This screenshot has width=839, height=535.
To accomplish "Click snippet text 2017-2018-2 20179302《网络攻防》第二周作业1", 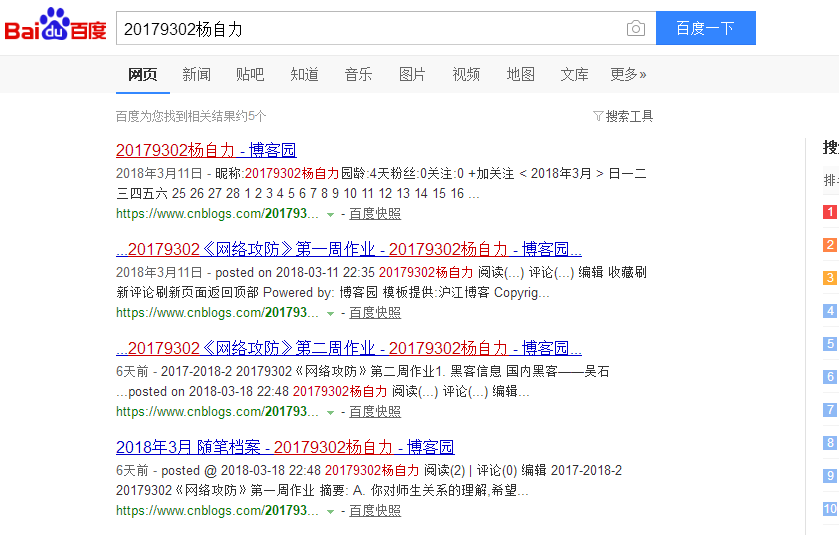I will pos(303,371).
